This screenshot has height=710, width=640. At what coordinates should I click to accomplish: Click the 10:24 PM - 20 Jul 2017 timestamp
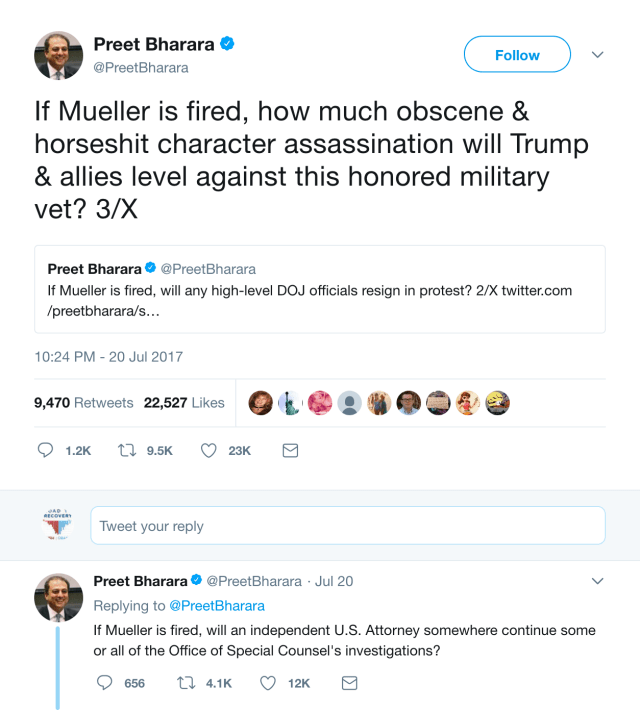pyautogui.click(x=108, y=356)
